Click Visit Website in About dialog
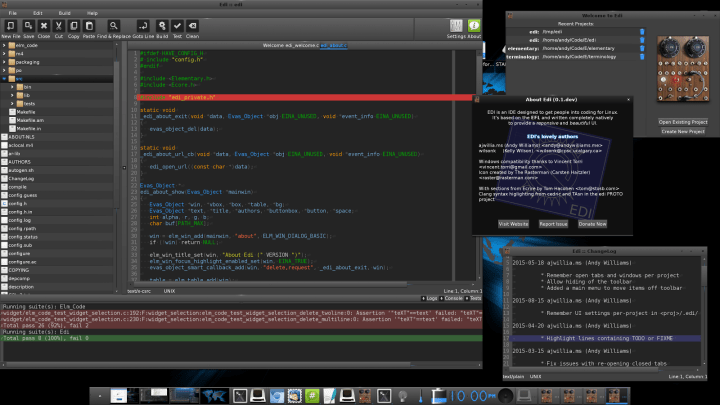The width and height of the screenshot is (720, 405). point(513,224)
